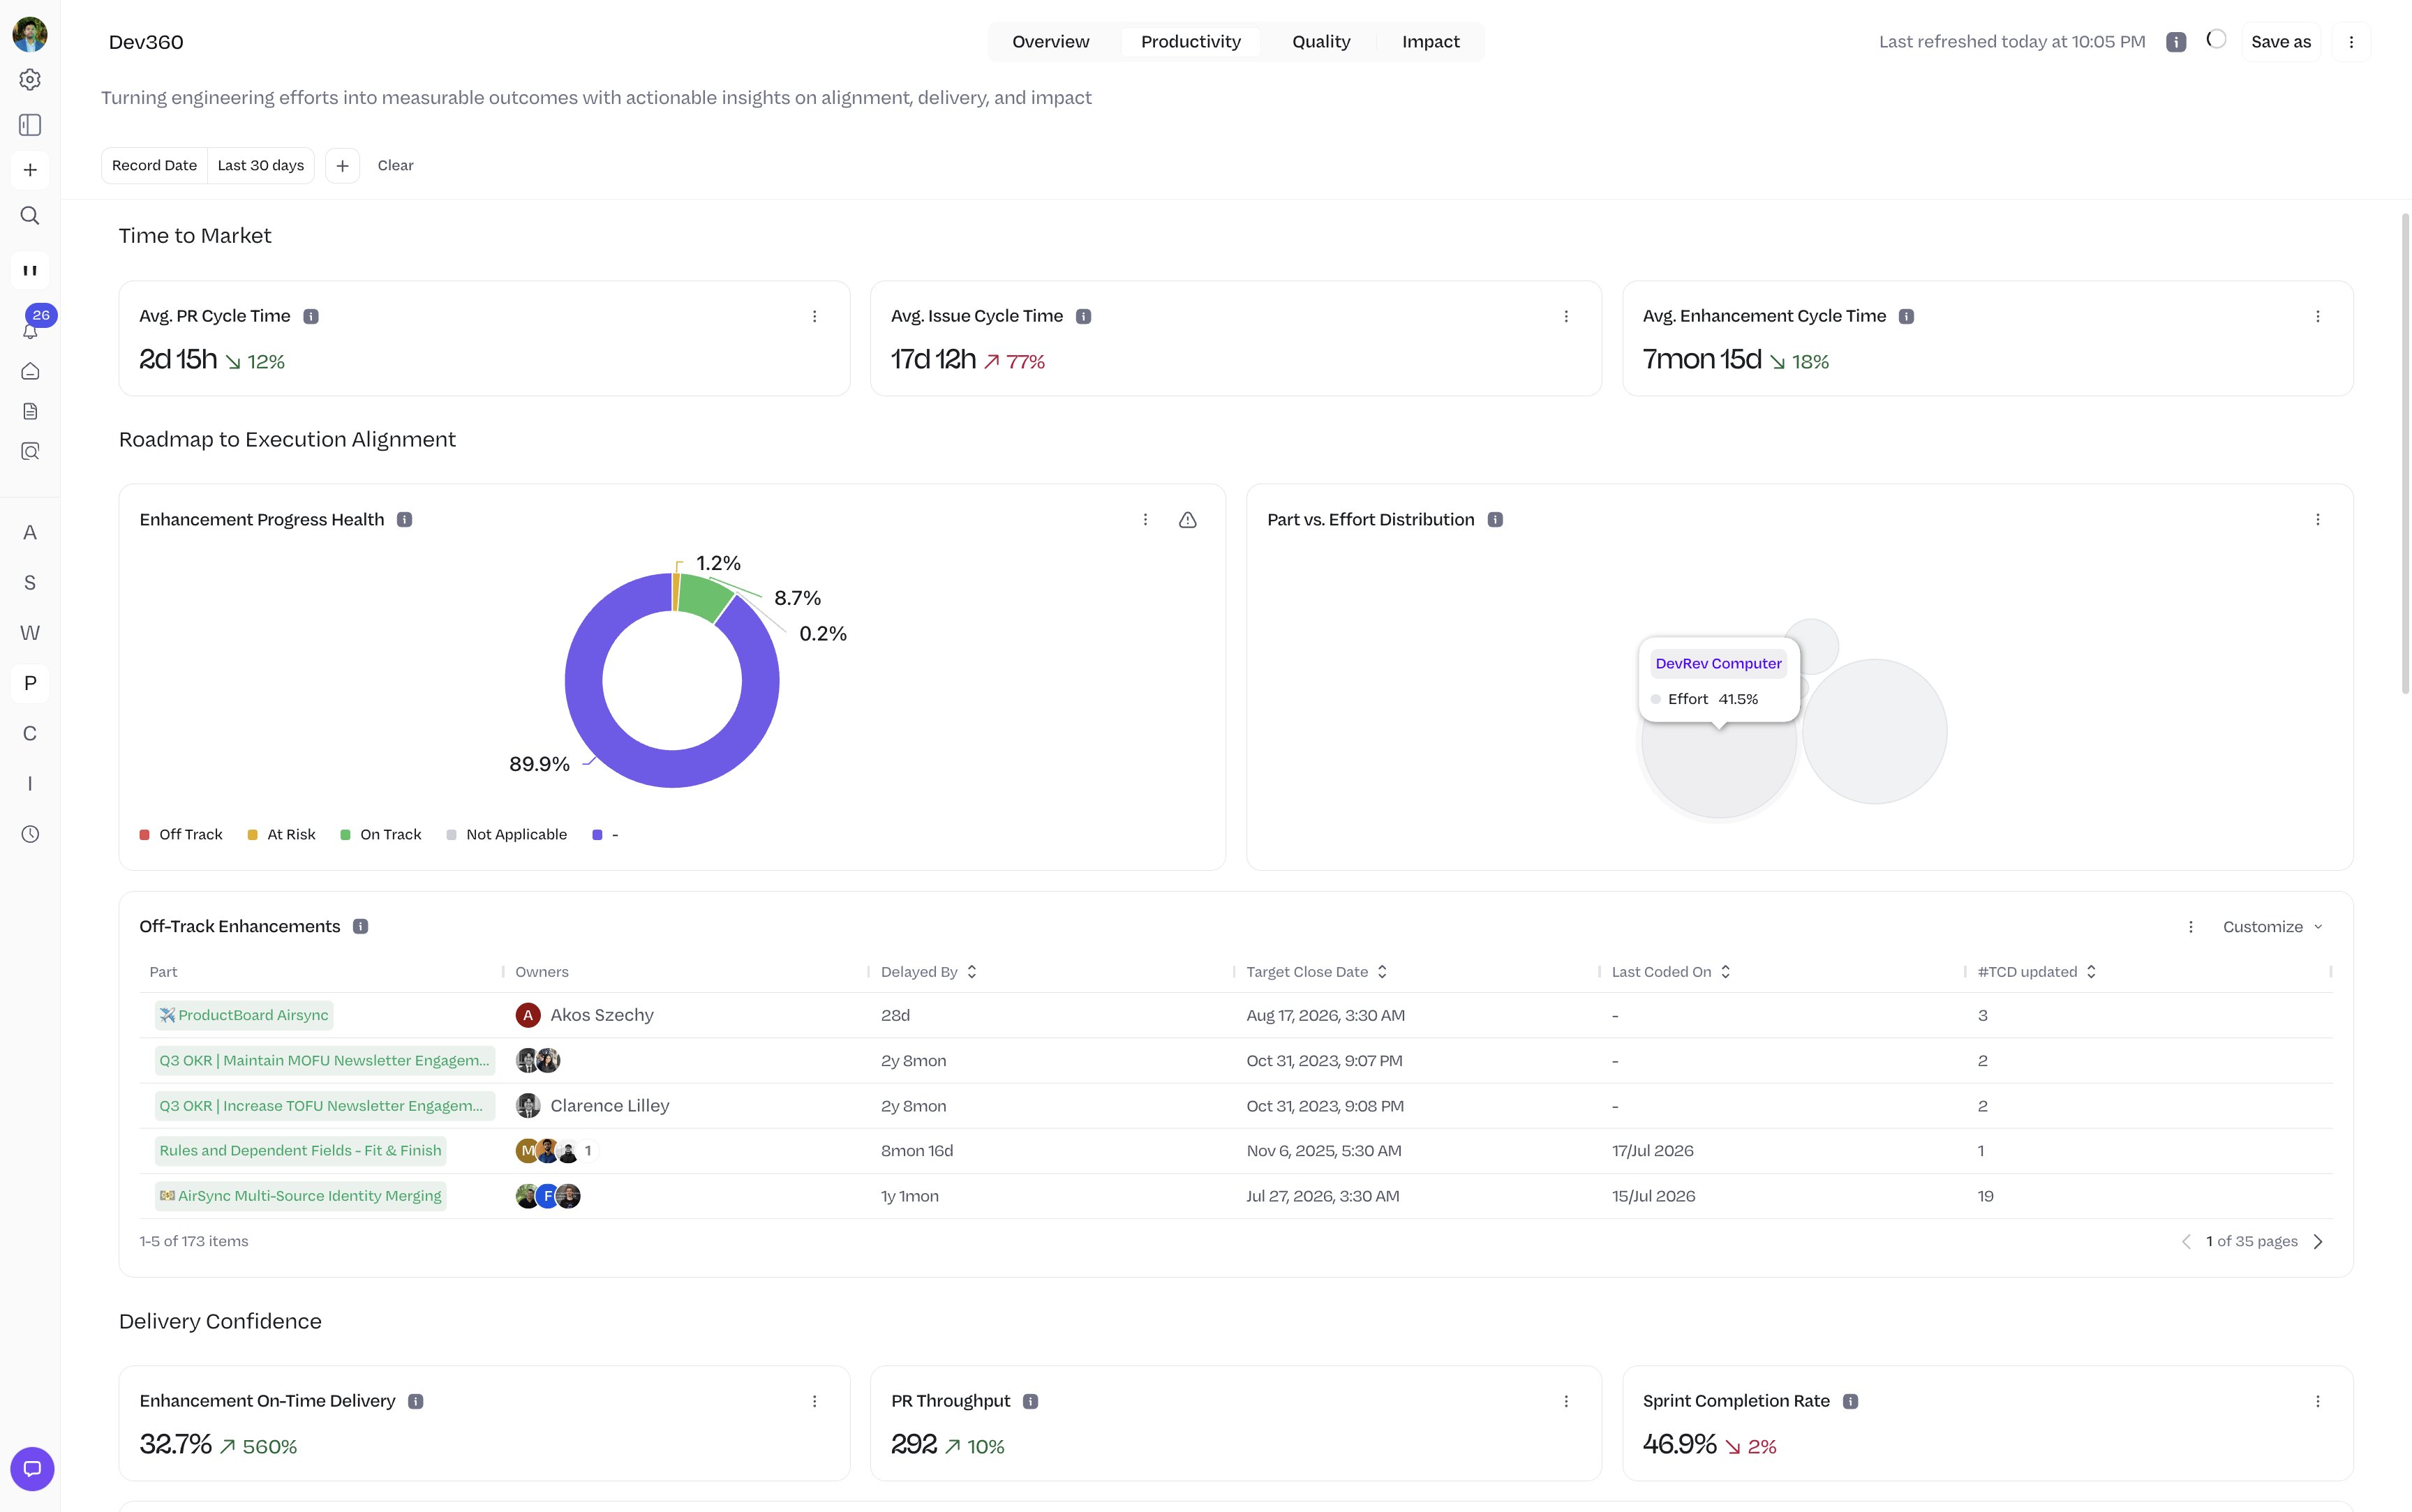This screenshot has height=1512, width=2412.
Task: Click info icon next to last refreshed
Action: (x=2176, y=42)
